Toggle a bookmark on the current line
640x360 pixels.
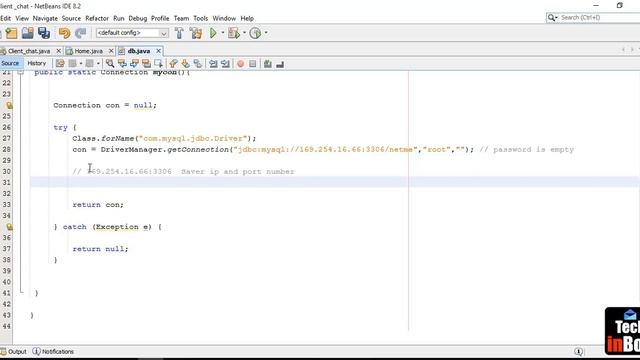[x=198, y=64]
